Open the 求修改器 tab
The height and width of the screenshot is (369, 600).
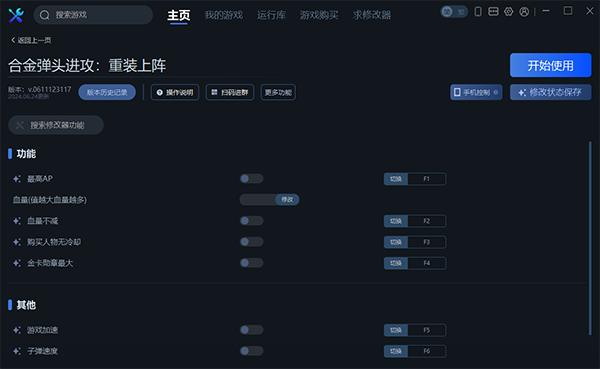(372, 15)
